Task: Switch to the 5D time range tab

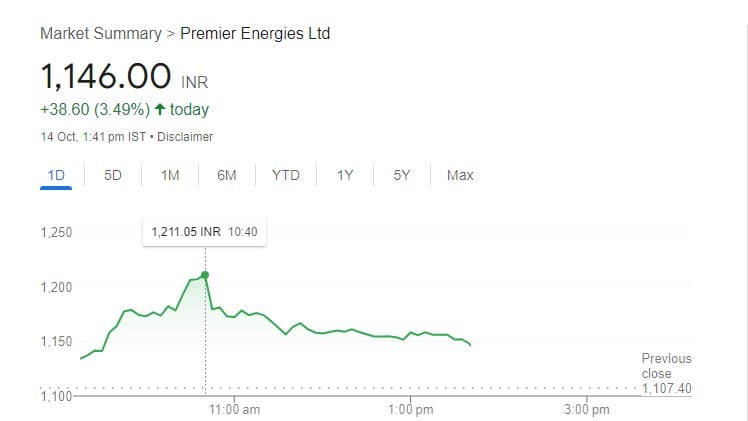Action: [x=113, y=176]
